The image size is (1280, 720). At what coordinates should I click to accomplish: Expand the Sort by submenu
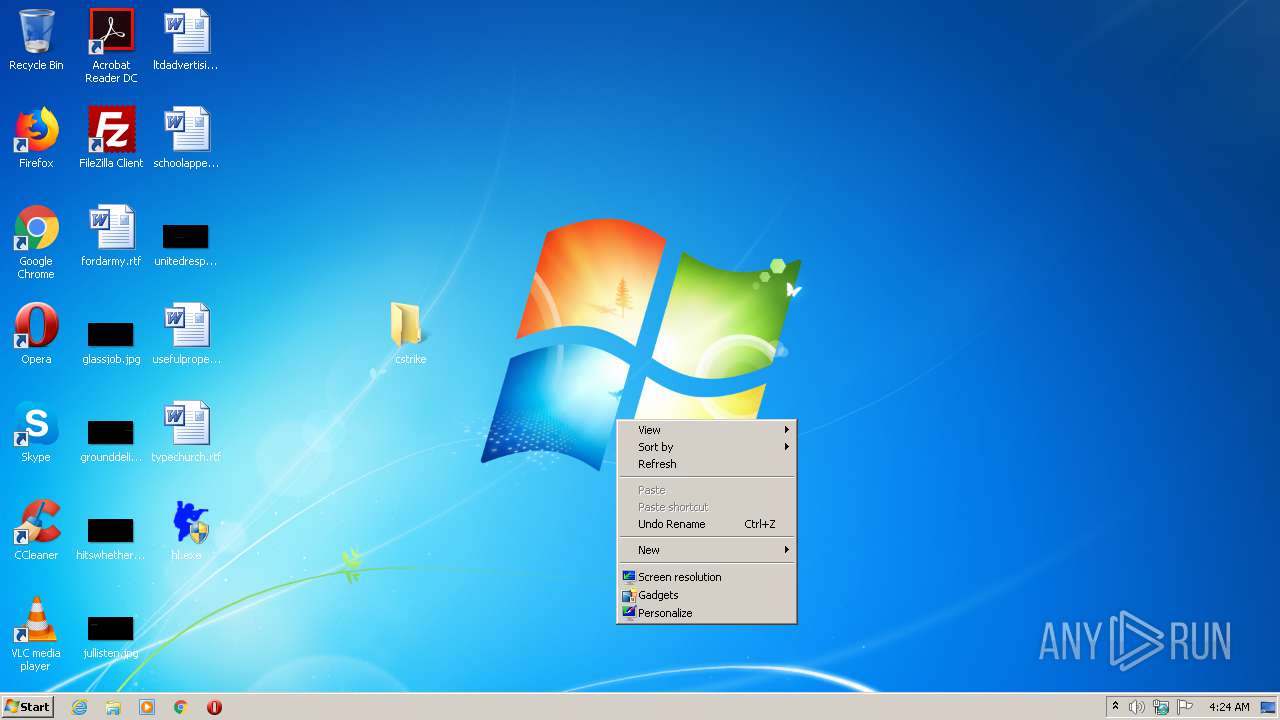click(707, 447)
